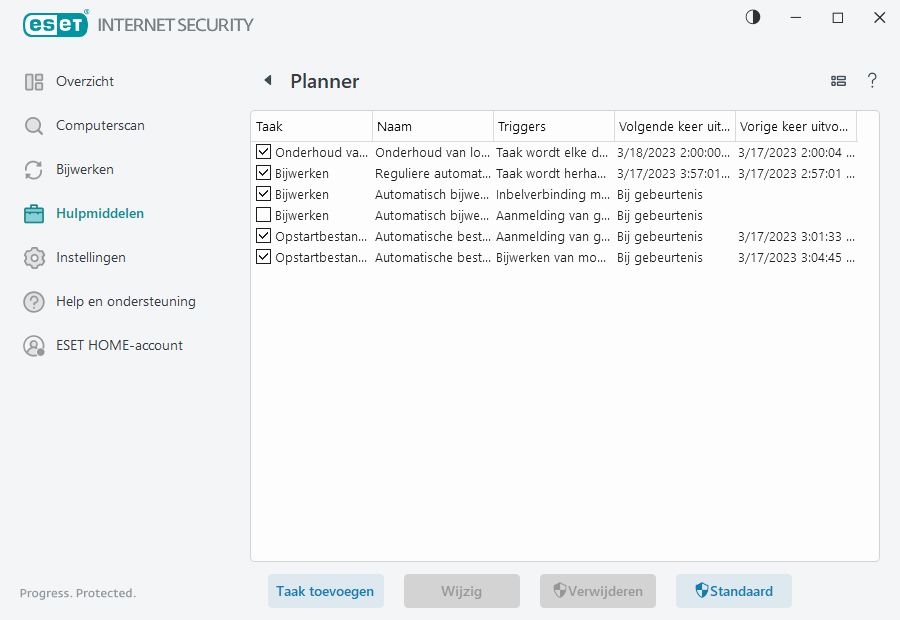Open Bijwerken via its refresh icon

click(x=33, y=169)
